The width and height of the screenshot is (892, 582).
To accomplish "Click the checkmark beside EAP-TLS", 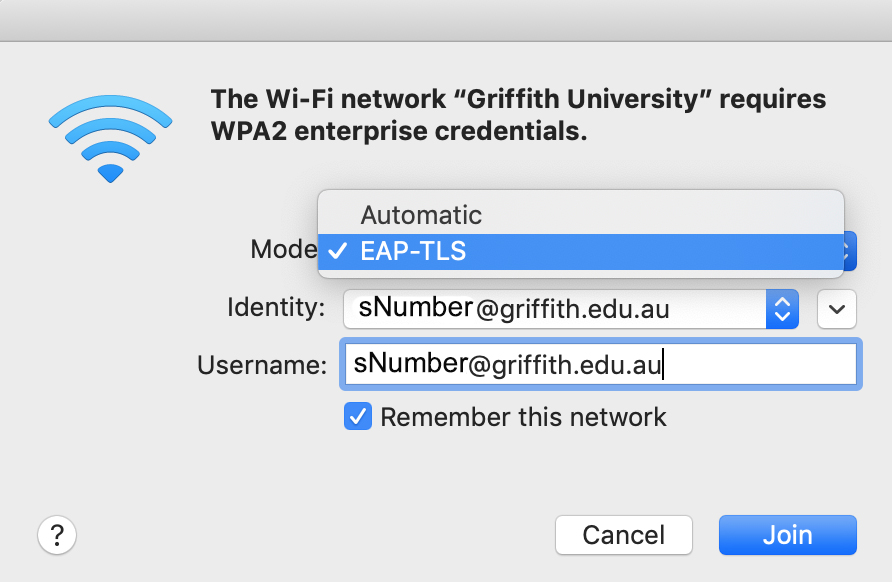I will pyautogui.click(x=339, y=251).
